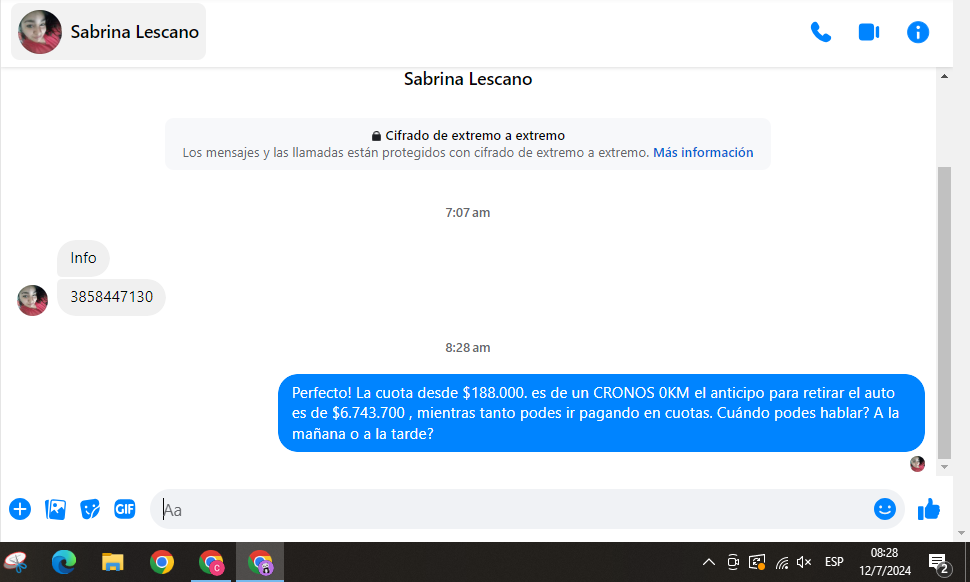Viewport: 970px width, 582px height.
Task: Launch Microsoft Edge from the taskbar
Action: pos(64,562)
